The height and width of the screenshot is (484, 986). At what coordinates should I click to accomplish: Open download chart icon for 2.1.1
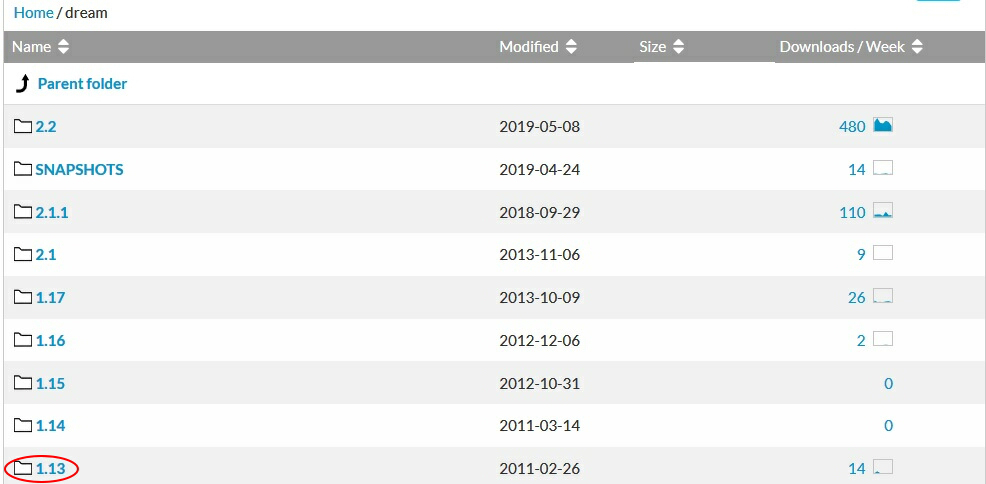tap(883, 211)
